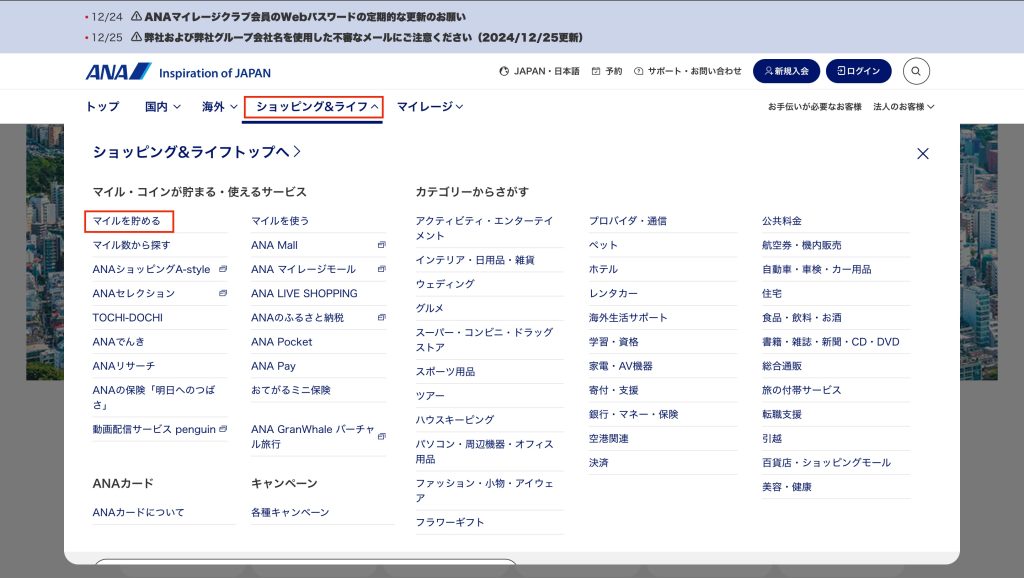The width and height of the screenshot is (1024, 578).
Task: Open 法人のお客様 corporate dropdown
Action: pyautogui.click(x=903, y=106)
